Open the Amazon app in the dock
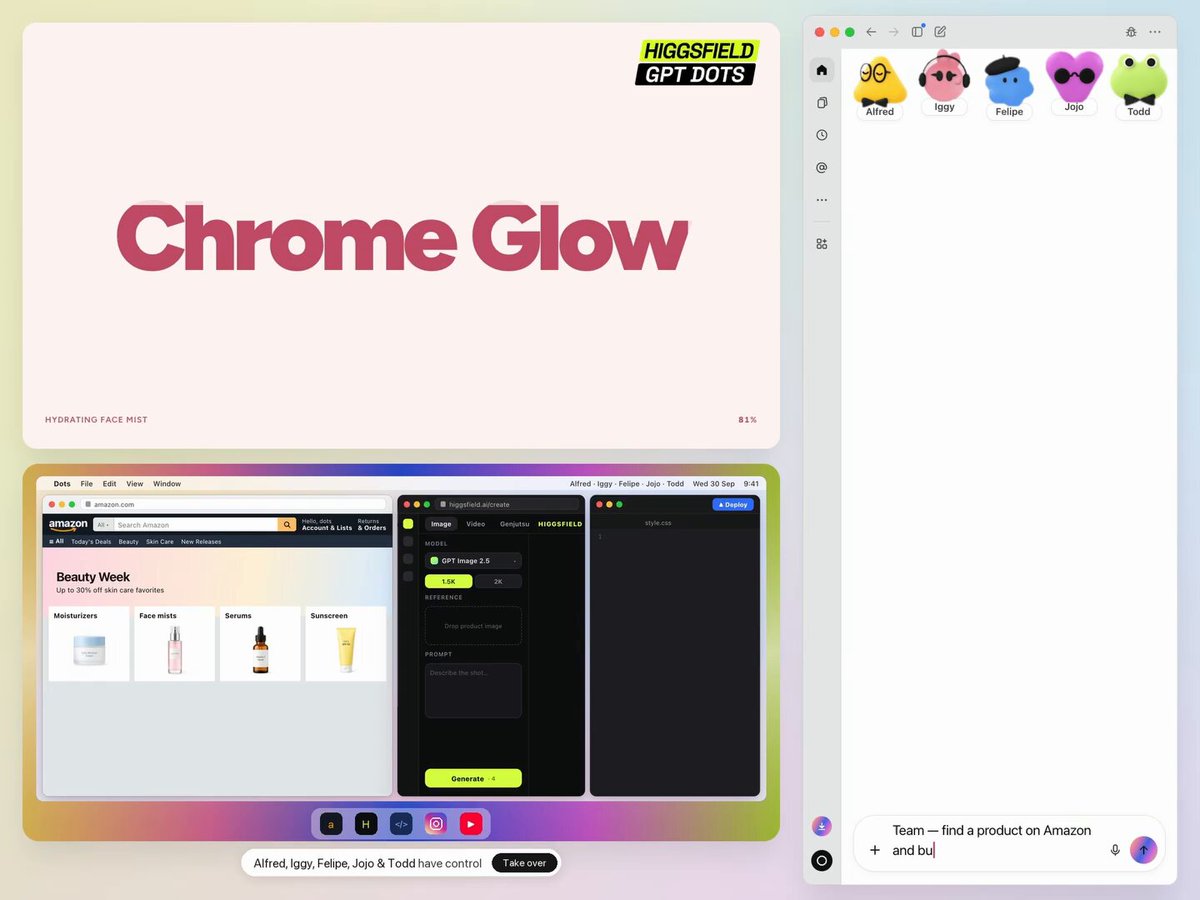Viewport: 1200px width, 900px height. pos(331,824)
